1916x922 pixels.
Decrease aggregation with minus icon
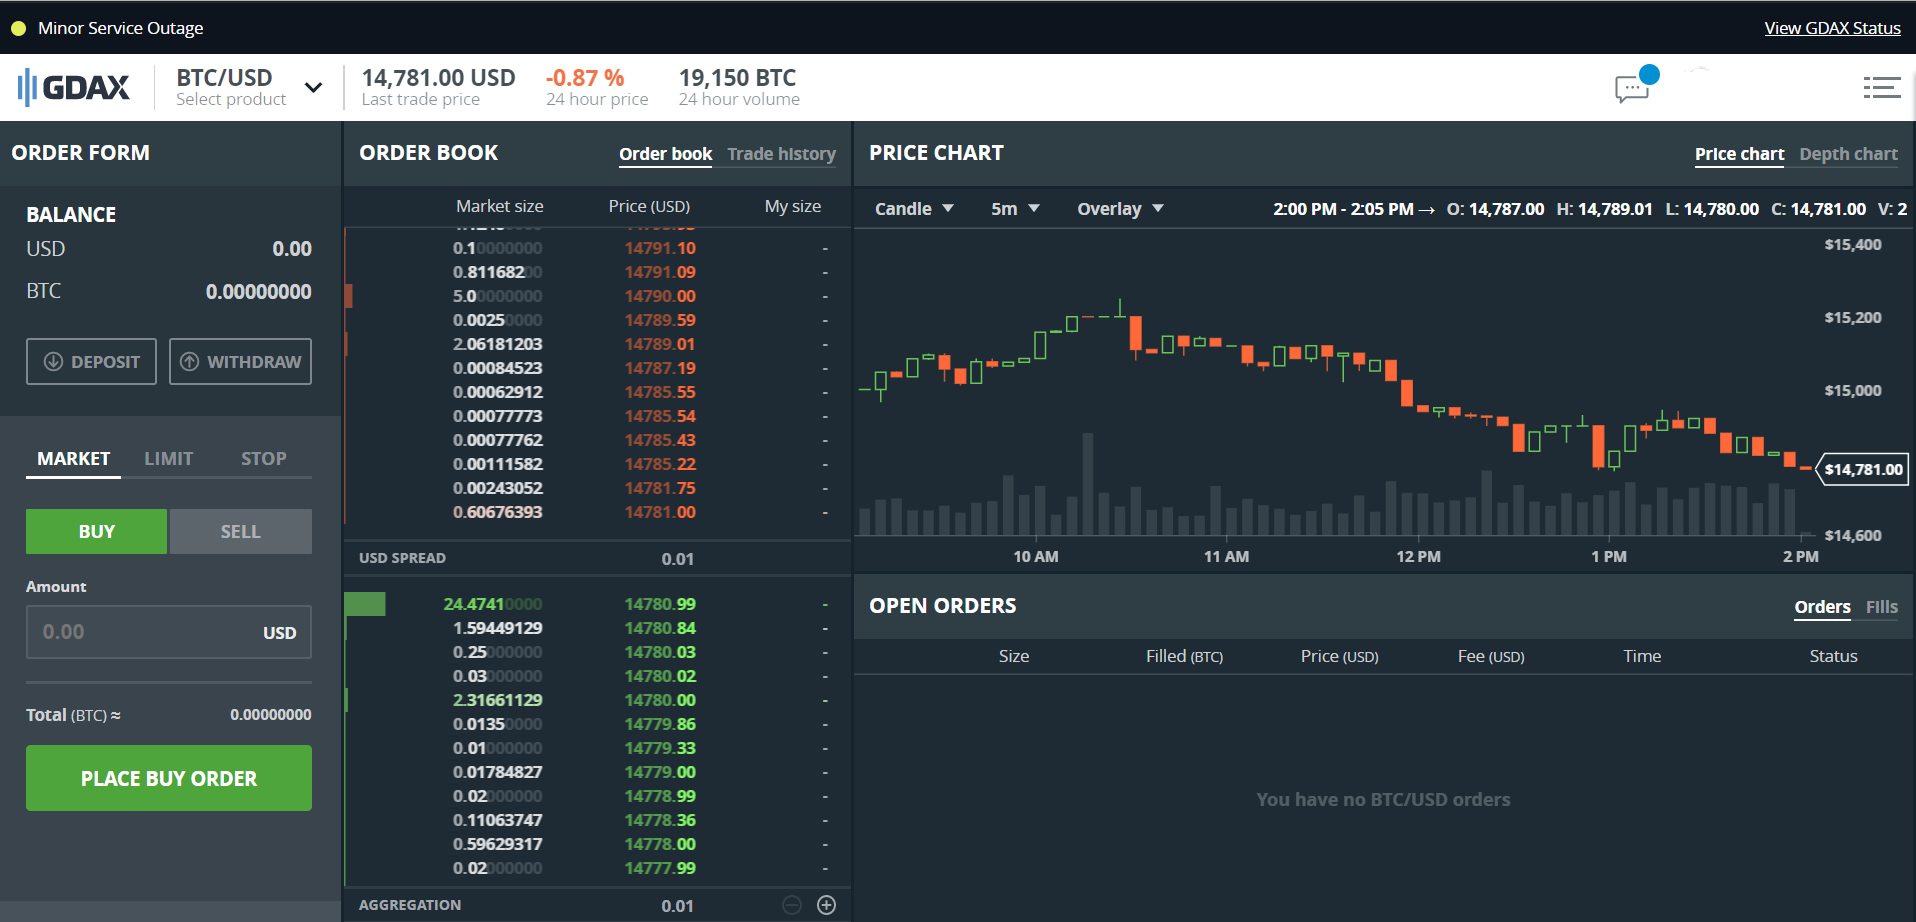(792, 905)
